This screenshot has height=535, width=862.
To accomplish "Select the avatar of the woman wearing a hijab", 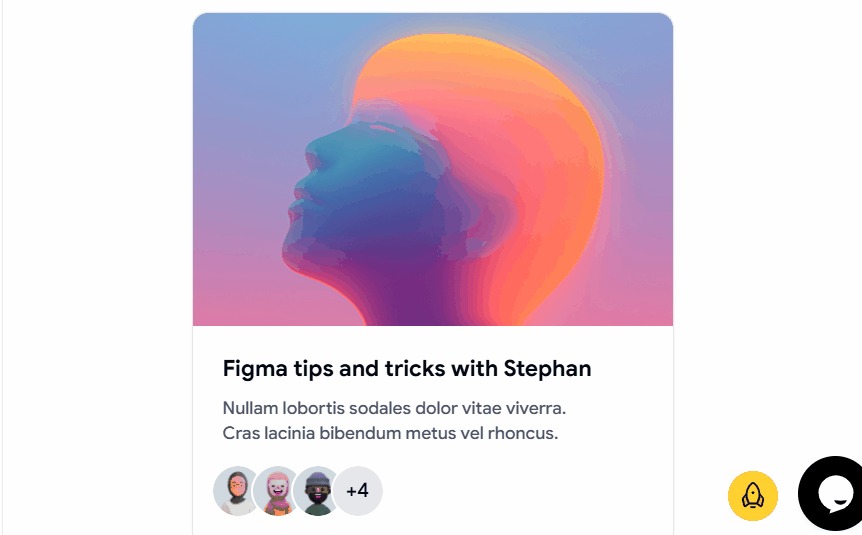I will (237, 490).
